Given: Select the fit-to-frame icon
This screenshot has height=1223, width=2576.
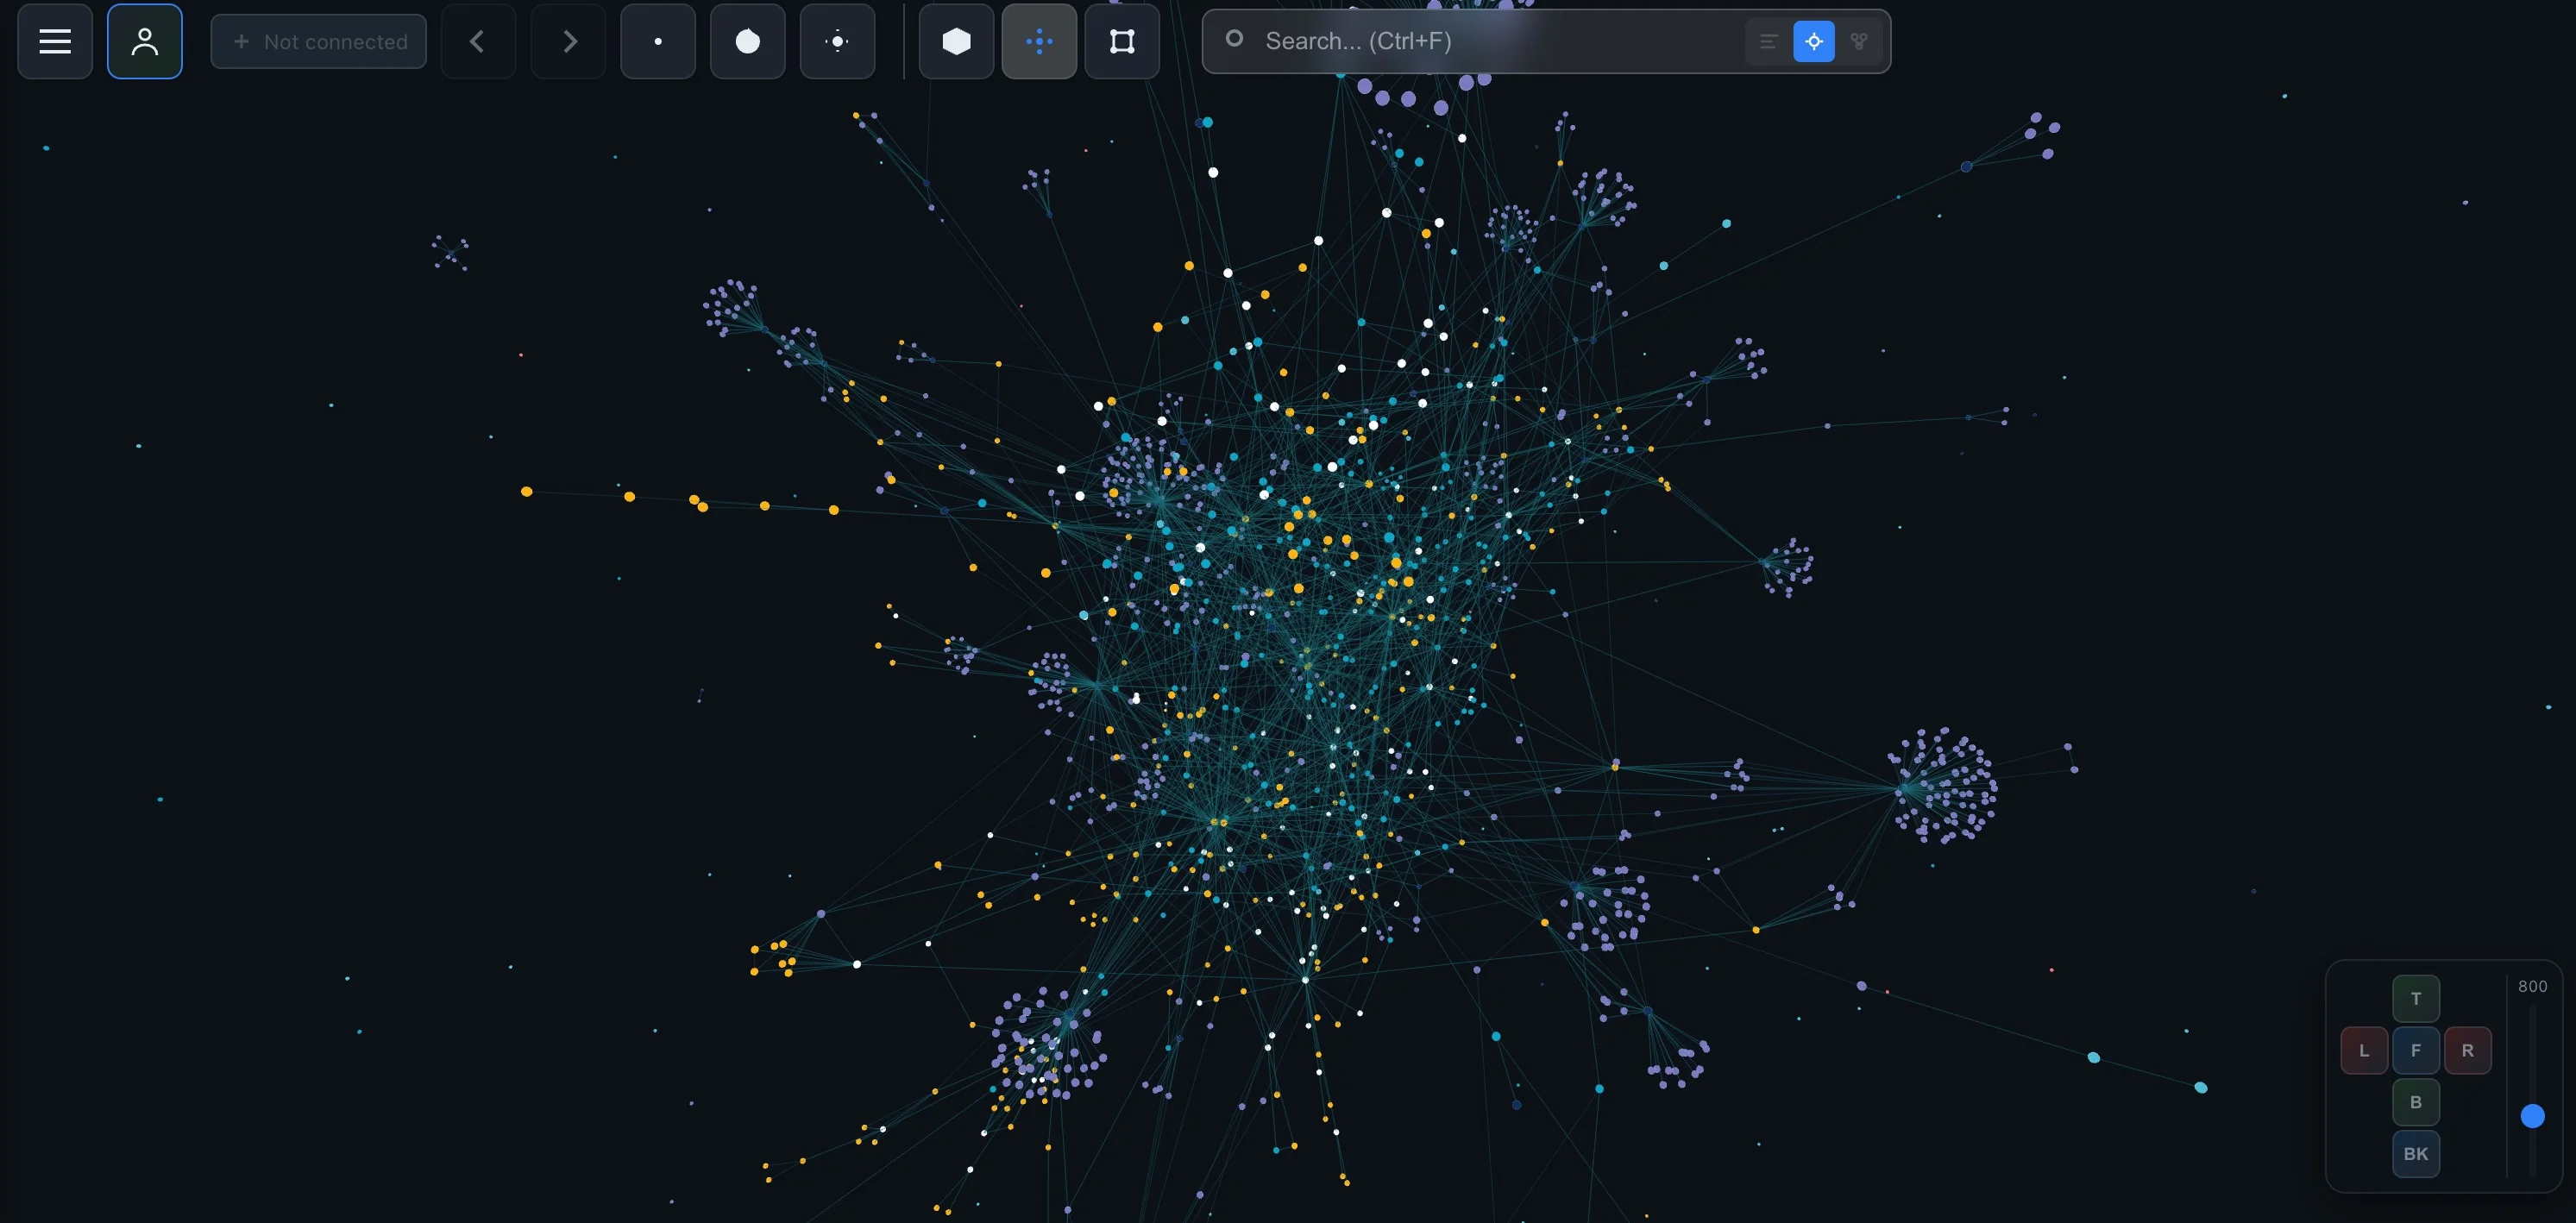Looking at the screenshot, I should click(x=1121, y=41).
